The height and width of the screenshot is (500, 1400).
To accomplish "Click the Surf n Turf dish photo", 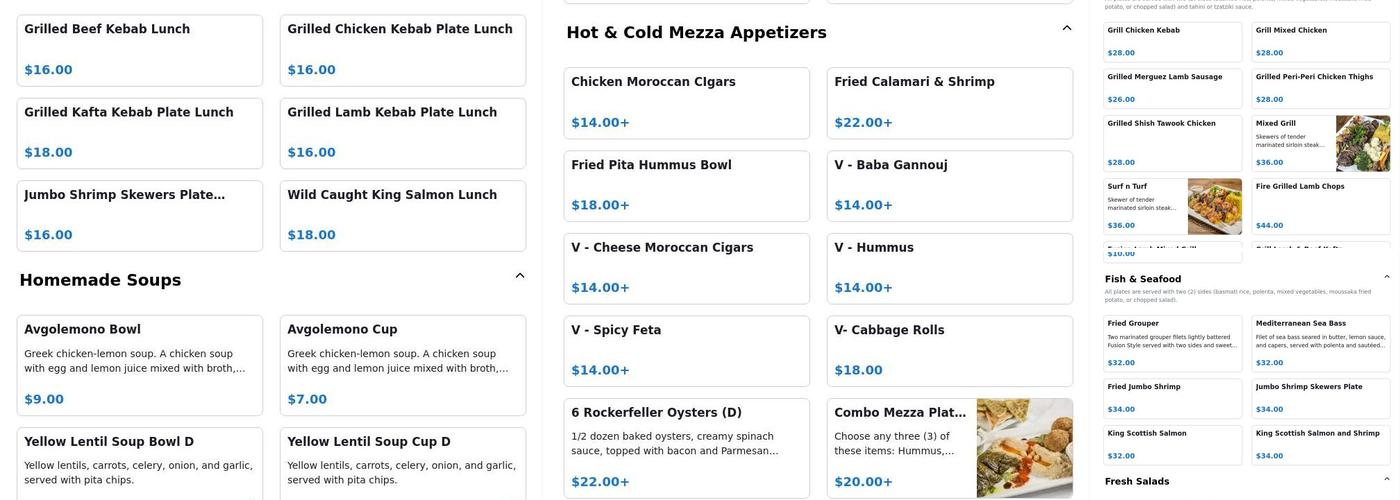I will [1214, 206].
